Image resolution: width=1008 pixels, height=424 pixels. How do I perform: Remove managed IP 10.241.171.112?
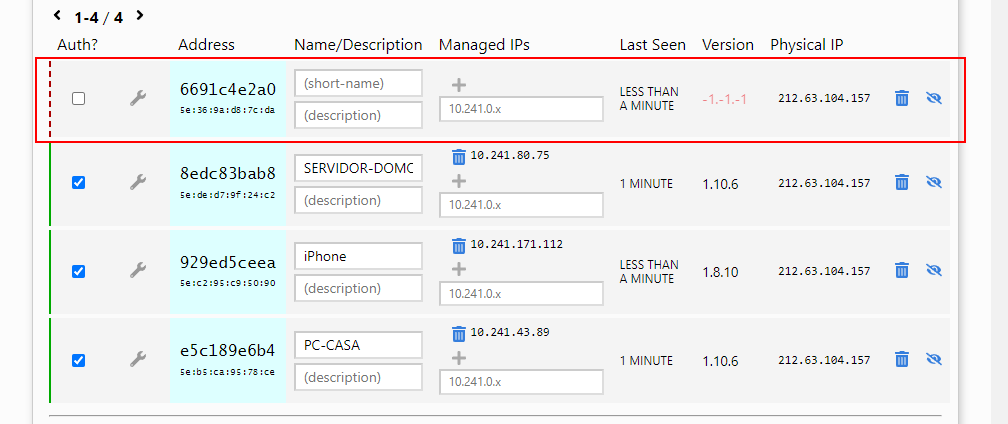[458, 245]
